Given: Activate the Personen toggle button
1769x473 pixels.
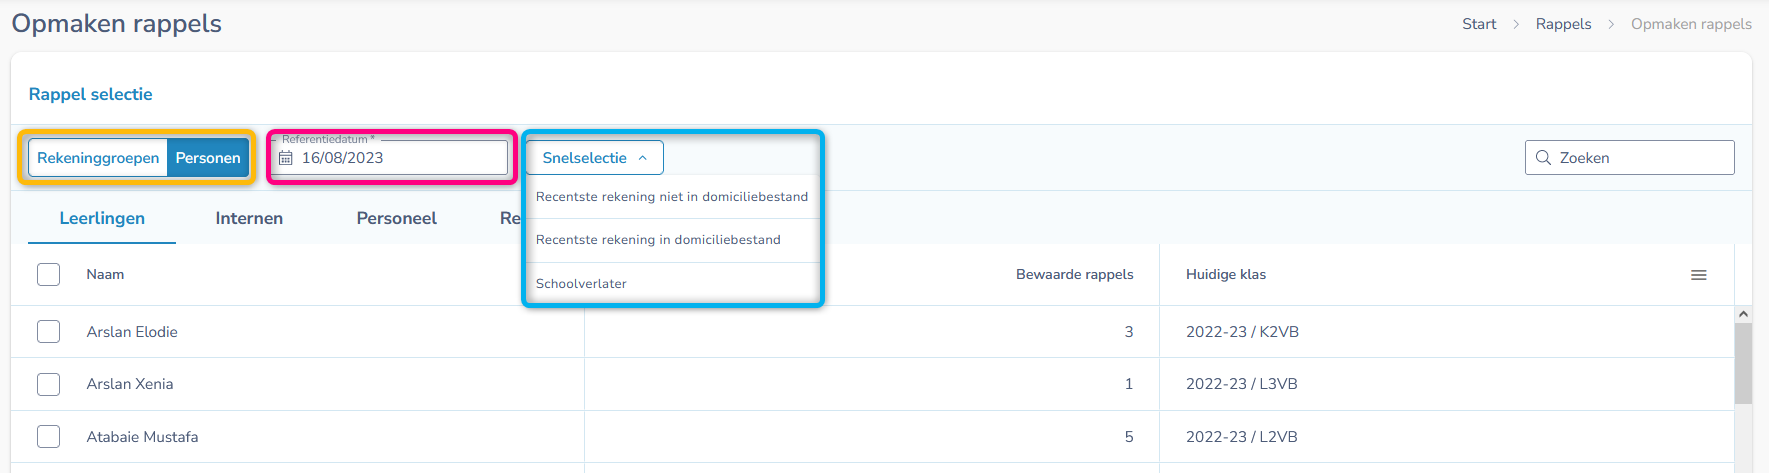Looking at the screenshot, I should pos(208,158).
